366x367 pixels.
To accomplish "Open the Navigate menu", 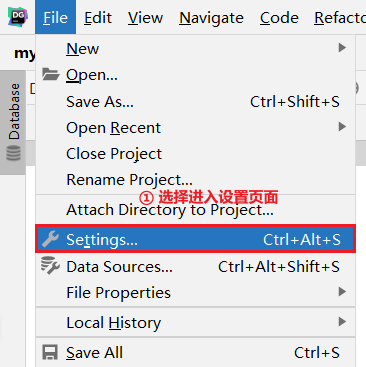I will pos(211,18).
